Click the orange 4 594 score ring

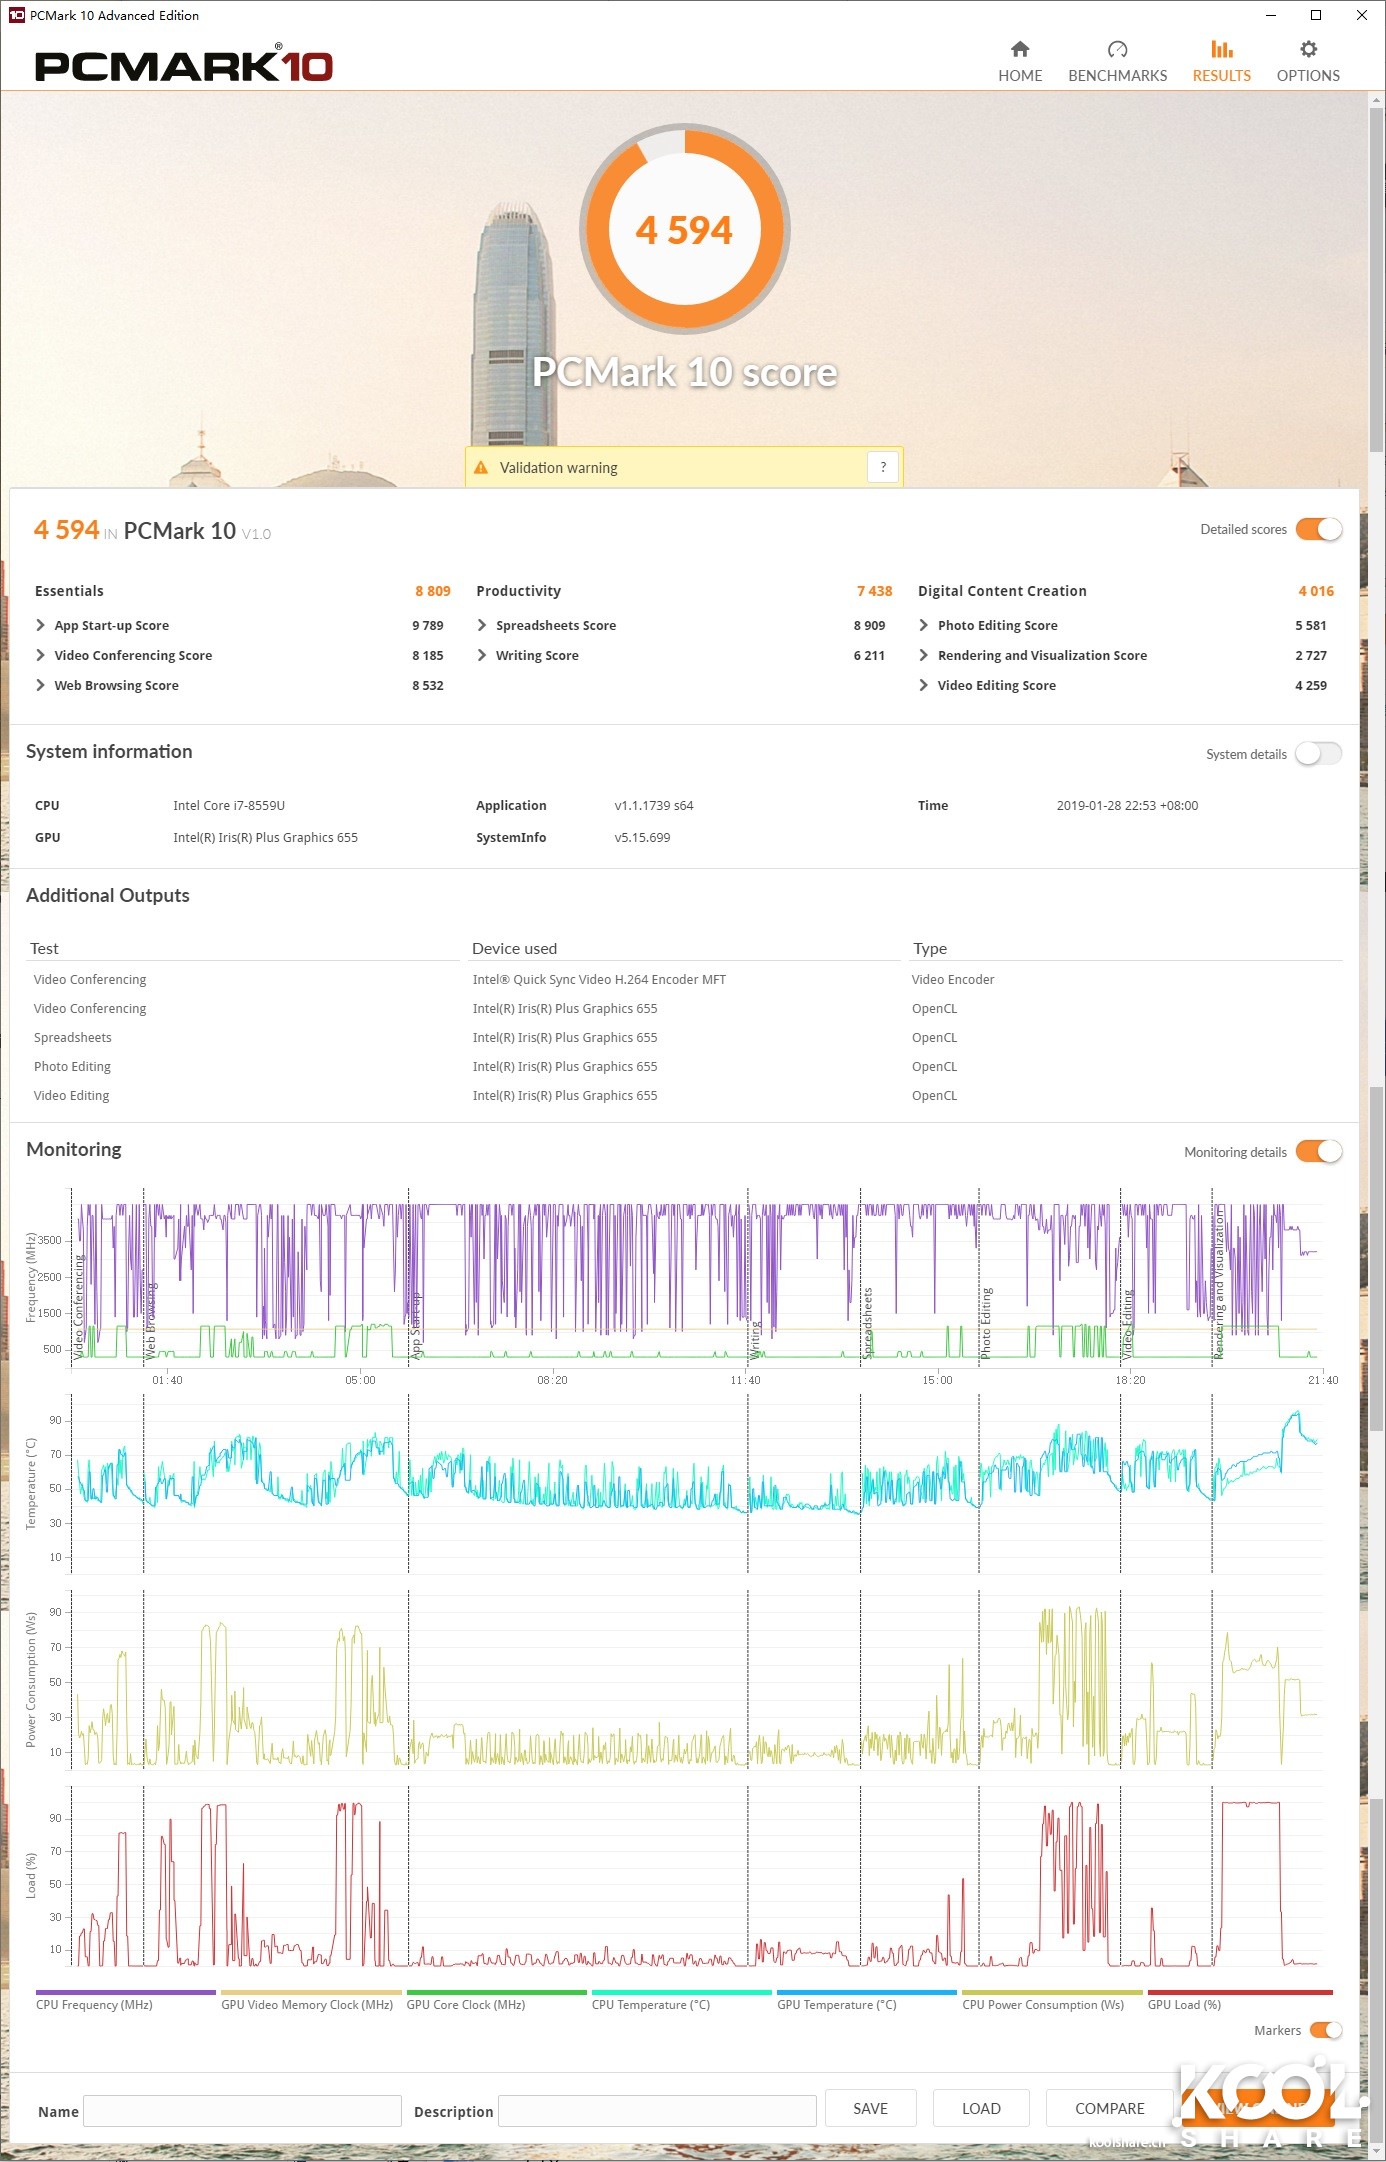coord(685,229)
